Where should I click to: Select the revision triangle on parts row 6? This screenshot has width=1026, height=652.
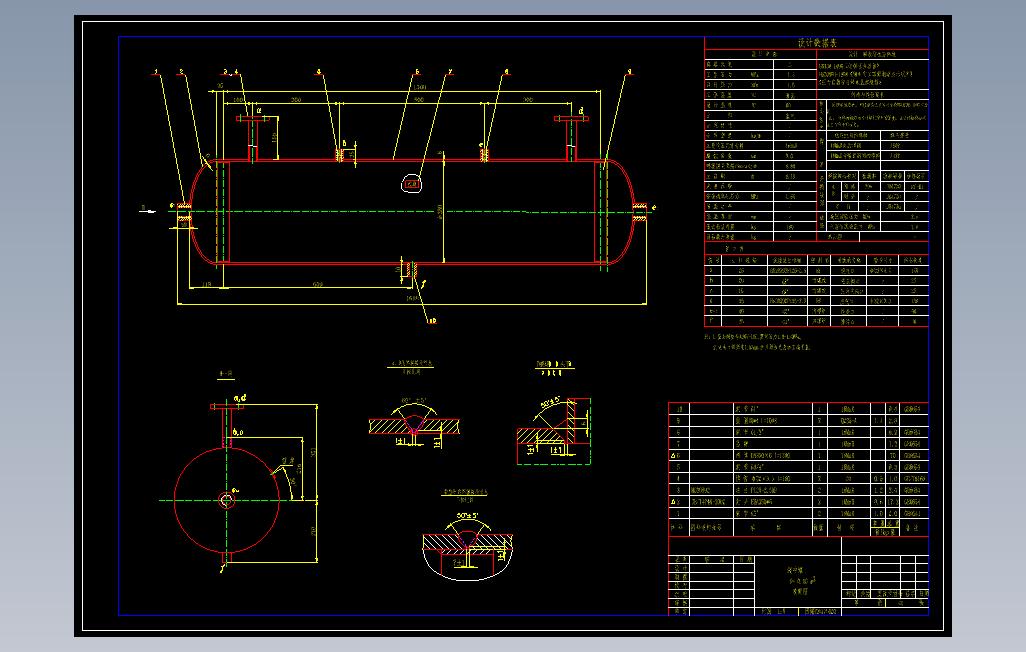tap(673, 456)
